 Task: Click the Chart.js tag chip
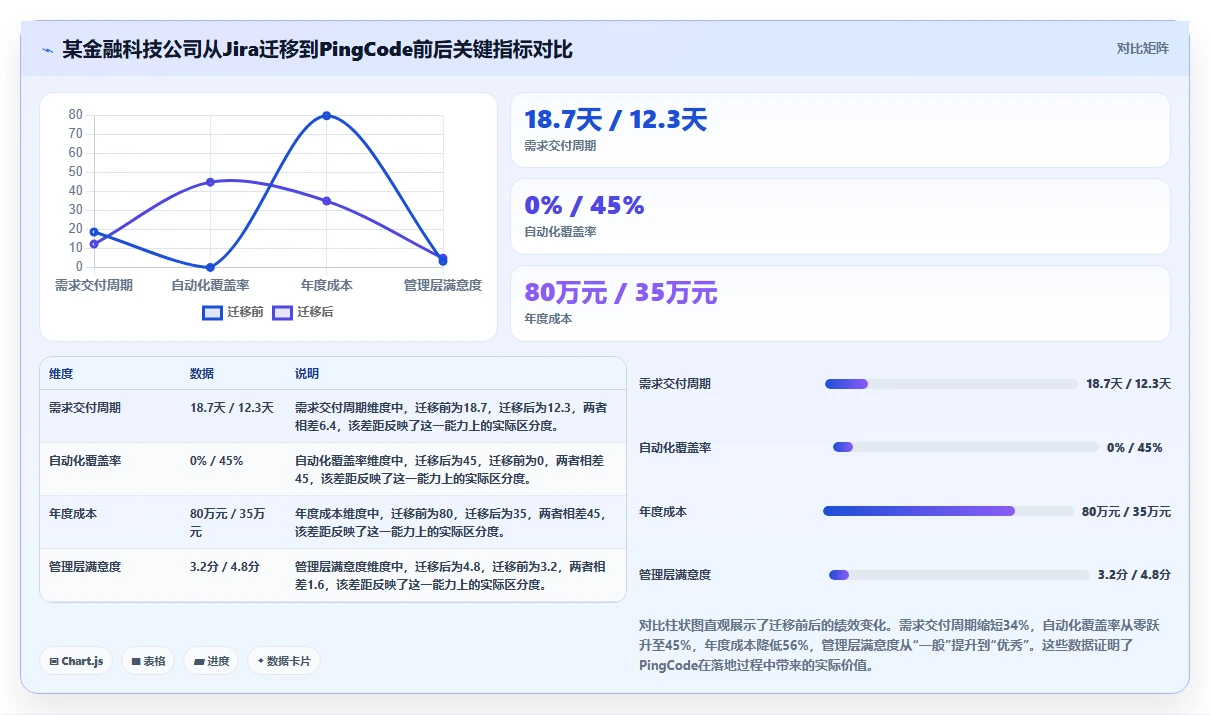tap(76, 661)
